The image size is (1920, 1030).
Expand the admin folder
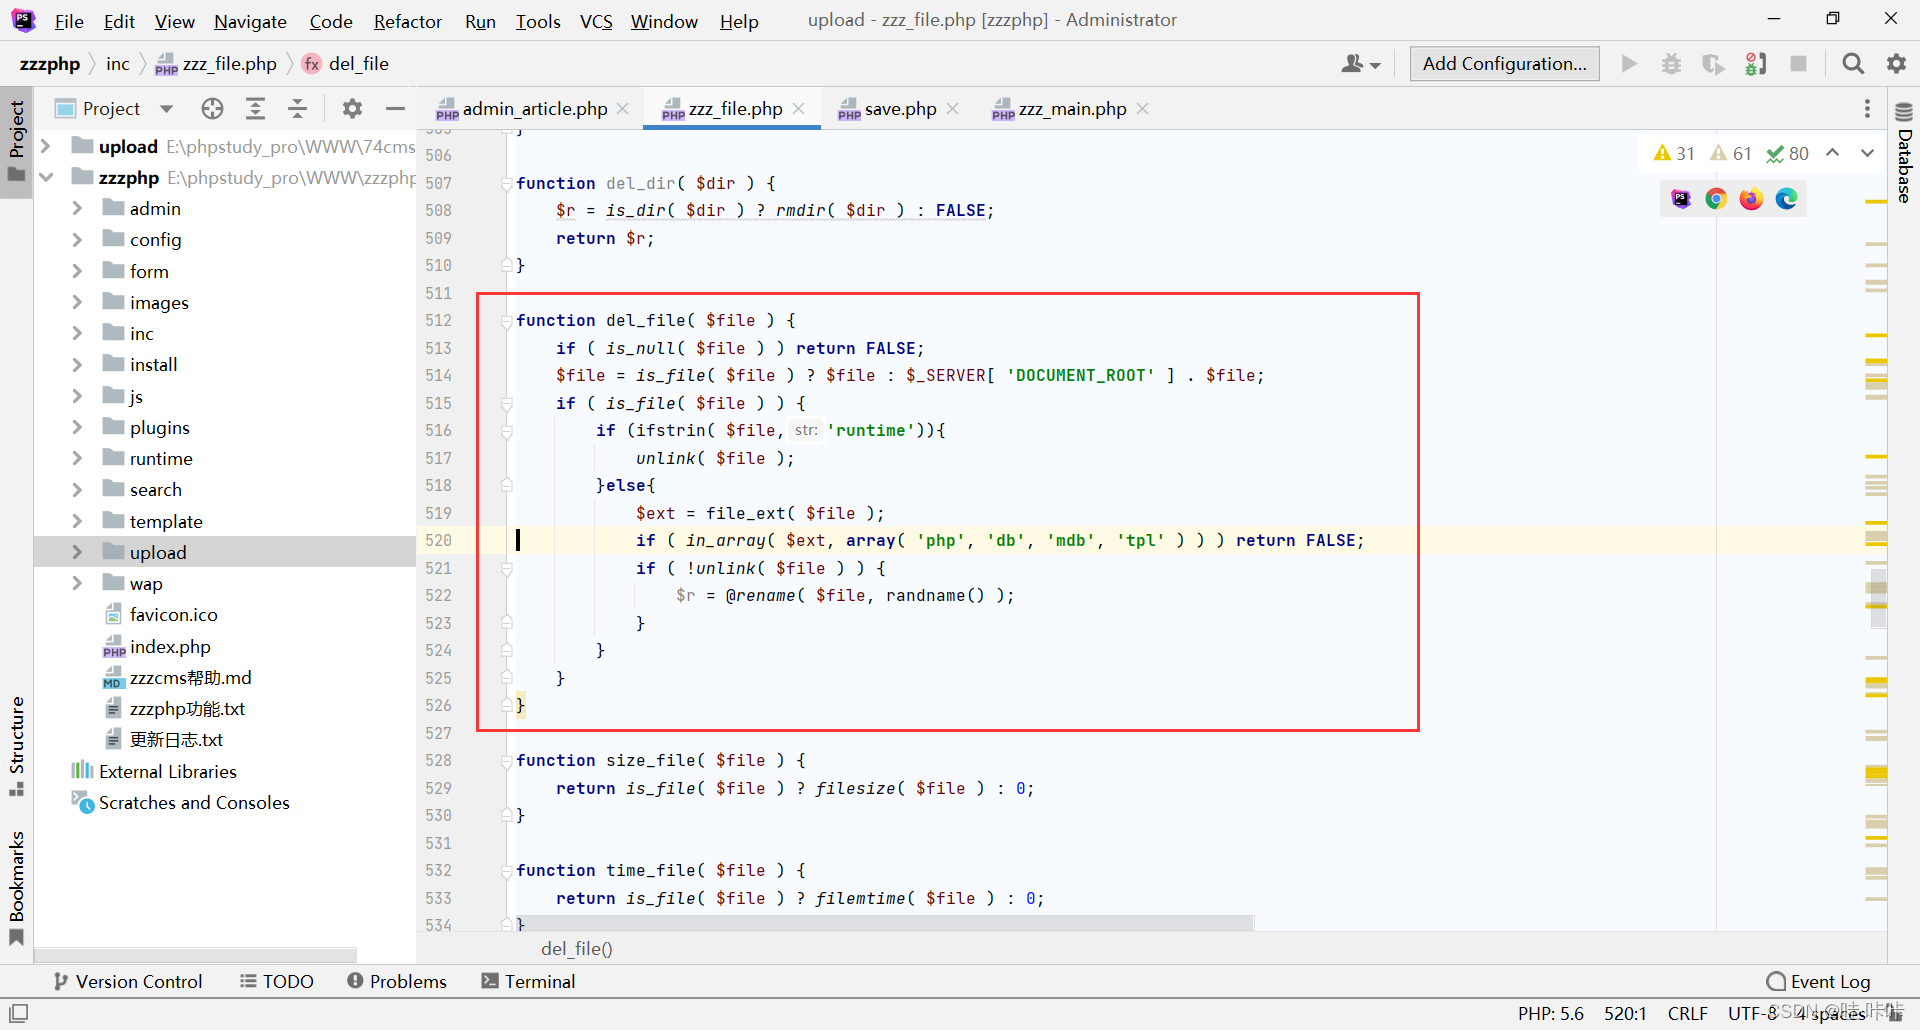point(77,209)
